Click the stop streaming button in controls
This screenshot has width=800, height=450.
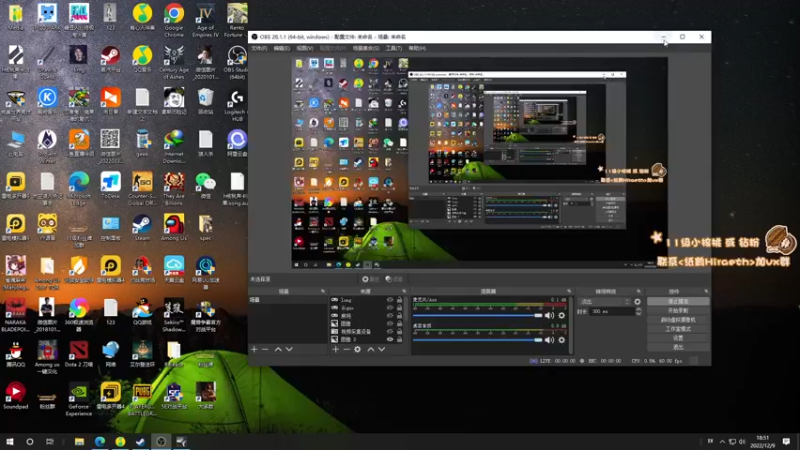pos(678,302)
